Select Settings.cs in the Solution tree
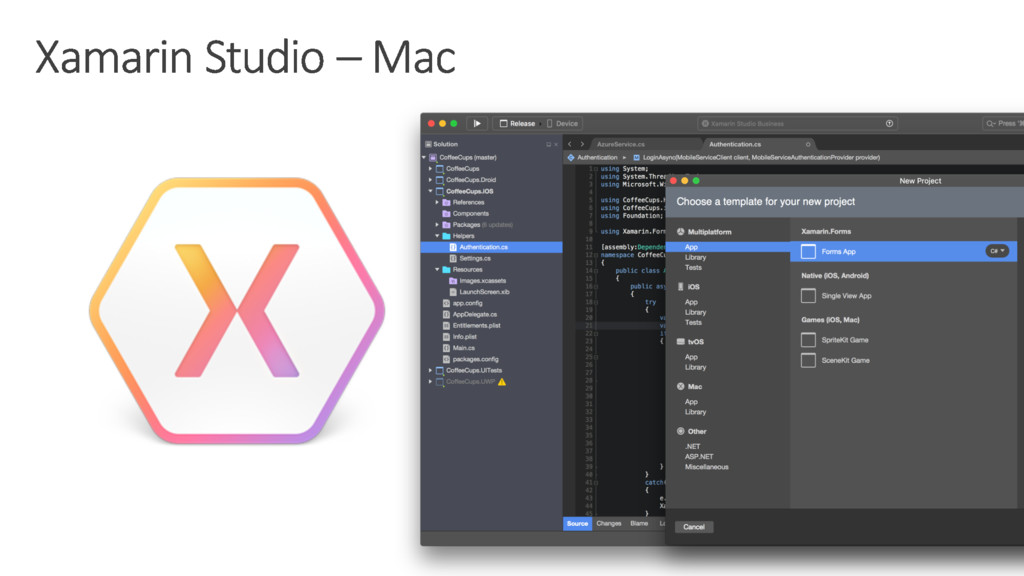The width and height of the screenshot is (1024, 576). click(475, 259)
